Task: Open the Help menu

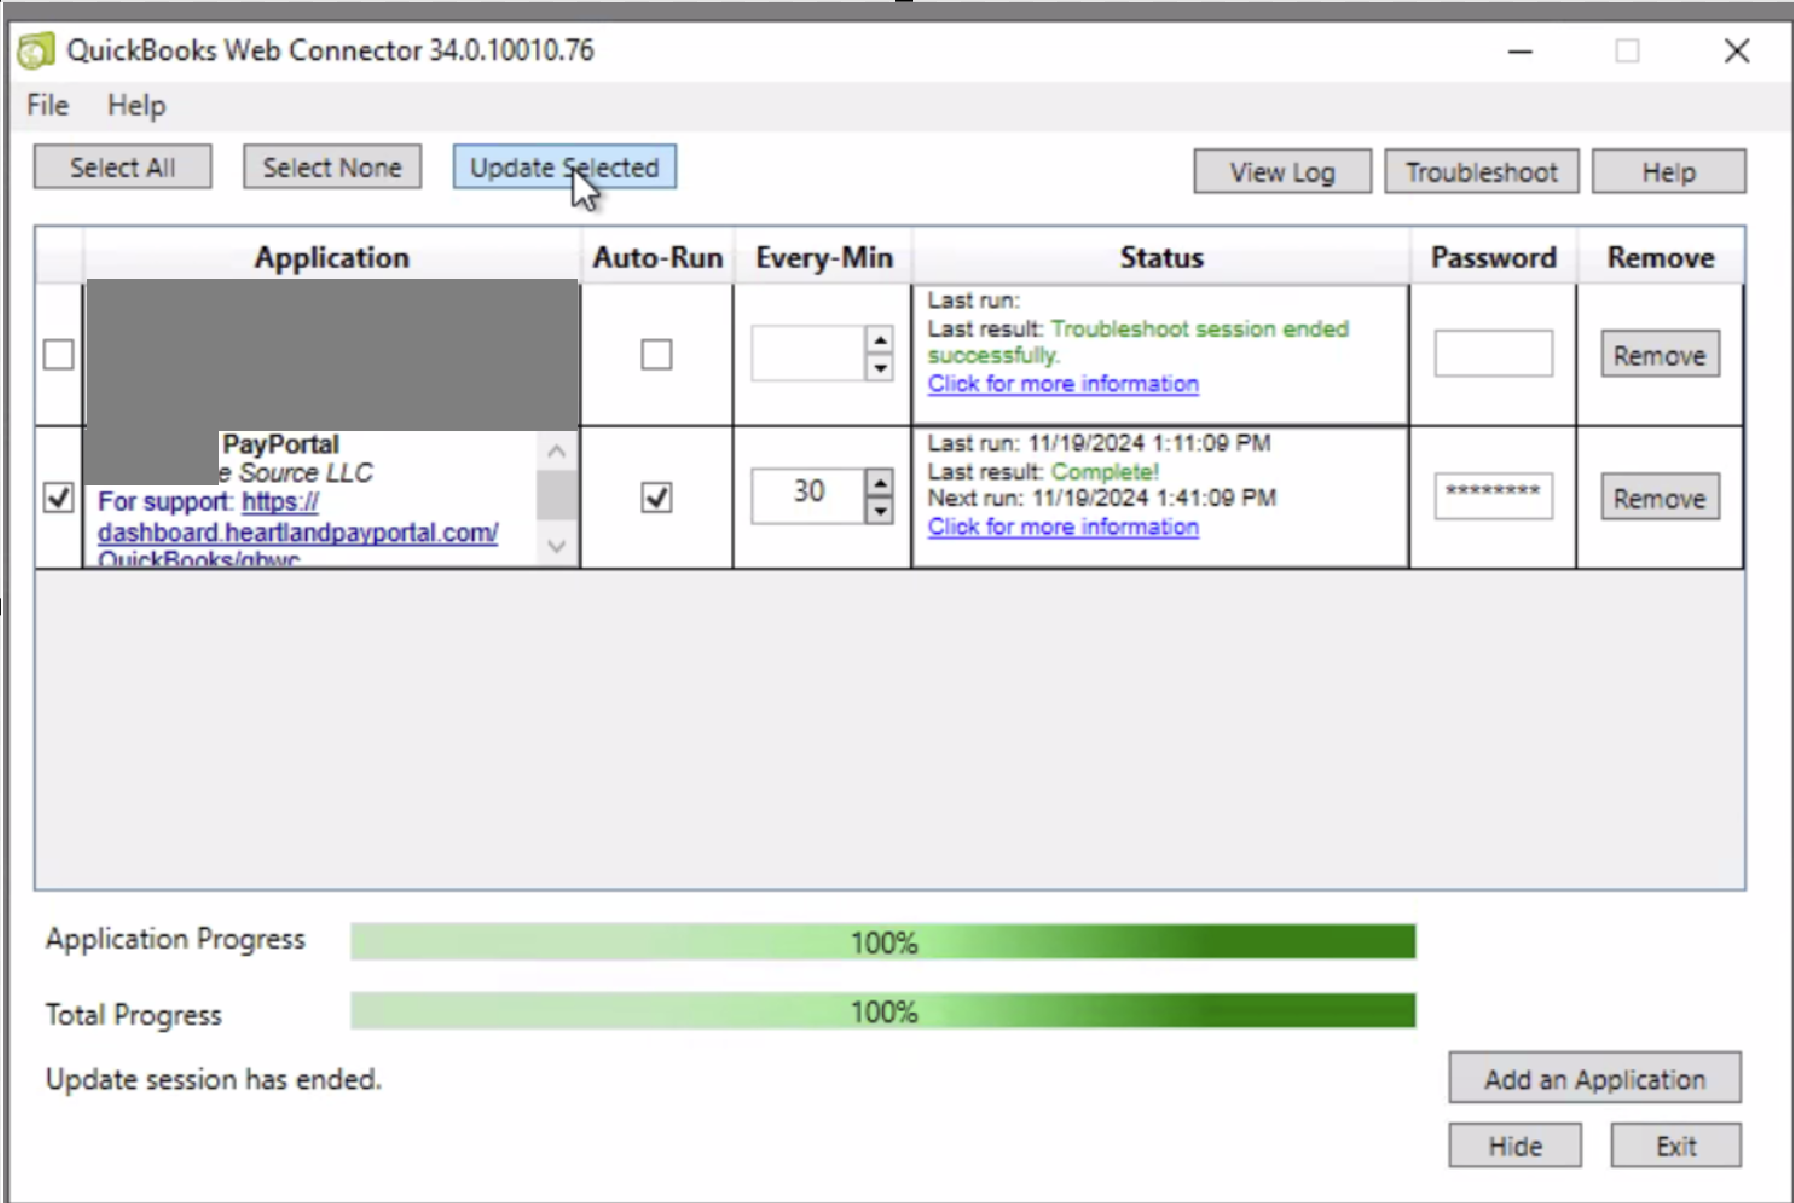Action: click(136, 105)
